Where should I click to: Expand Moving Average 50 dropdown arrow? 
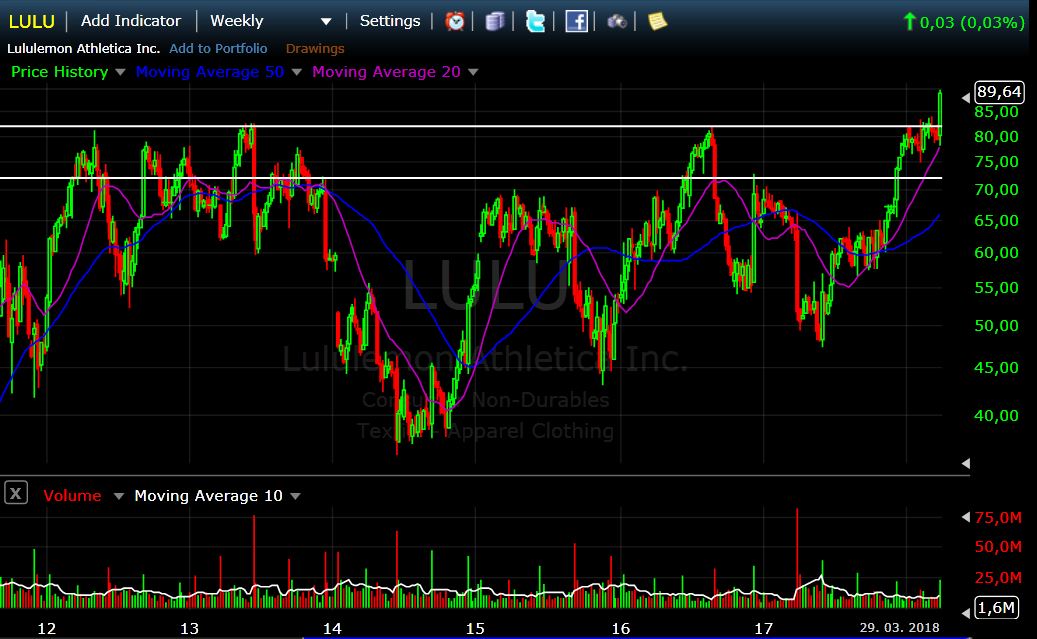(296, 72)
